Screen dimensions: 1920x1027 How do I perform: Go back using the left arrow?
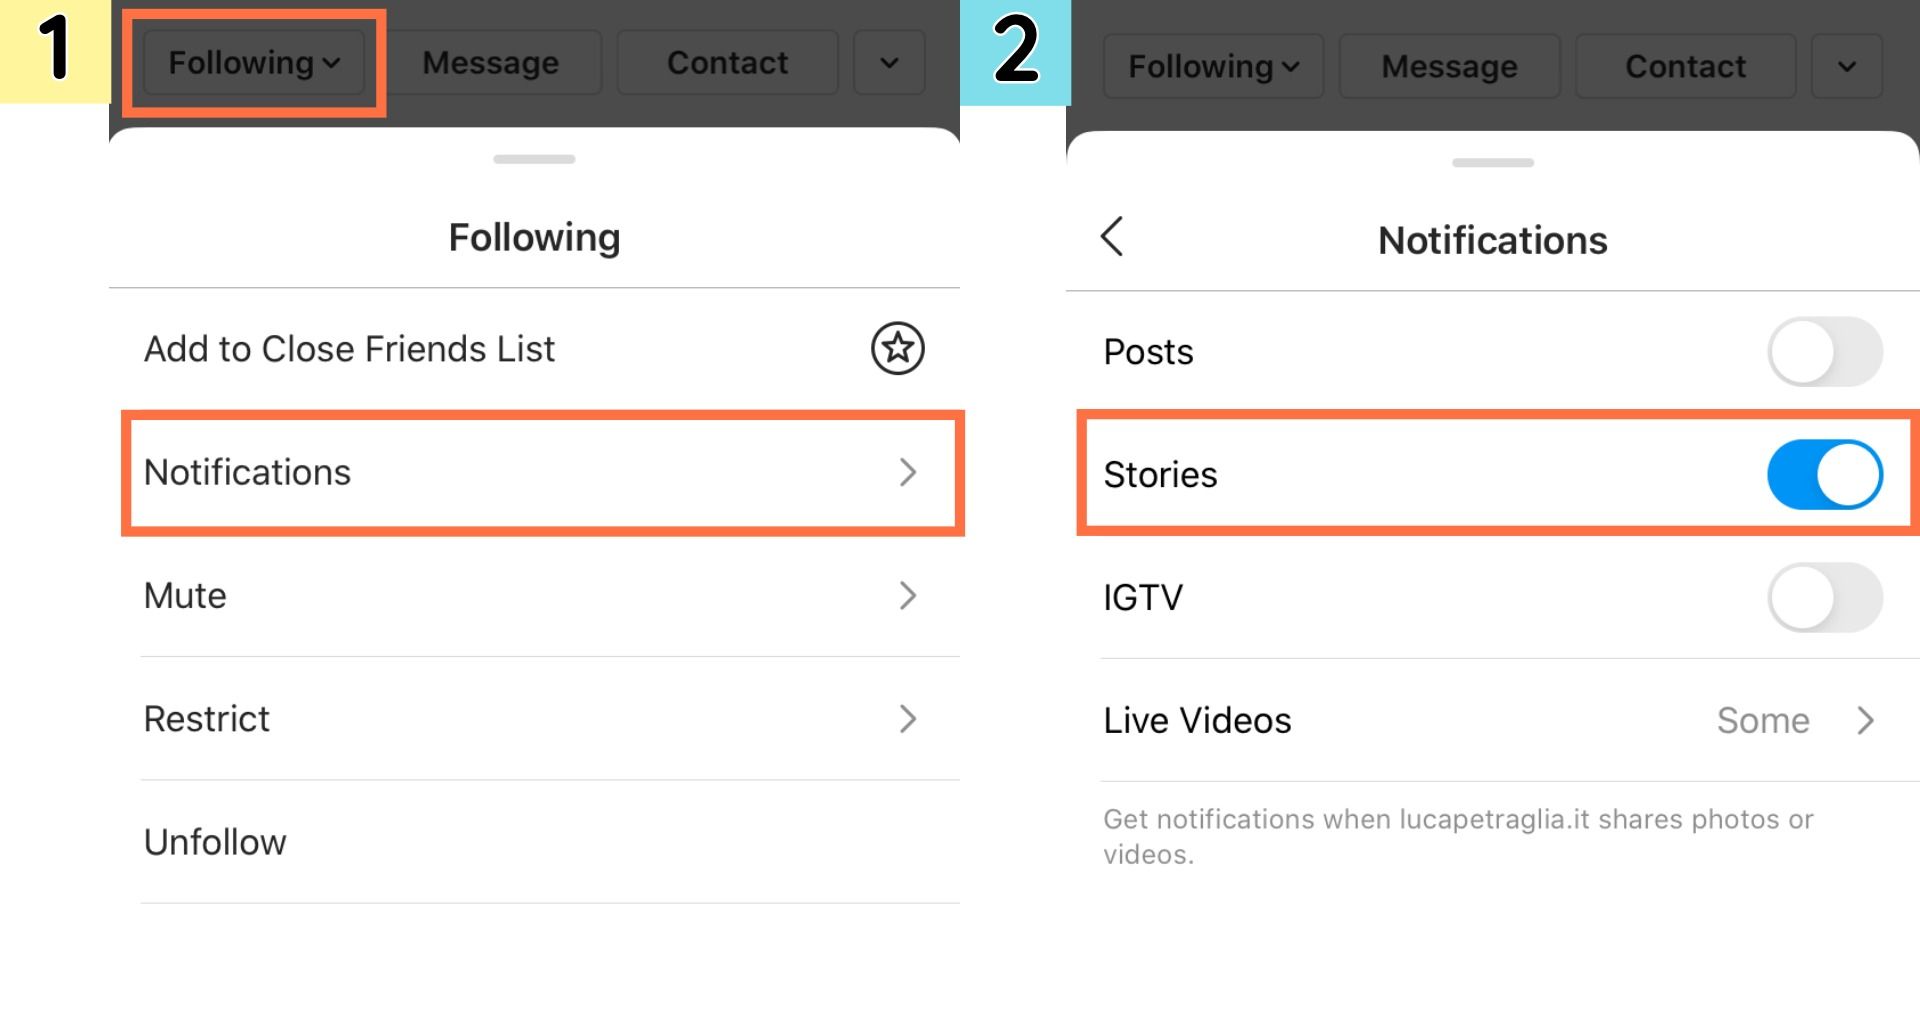click(x=1112, y=237)
